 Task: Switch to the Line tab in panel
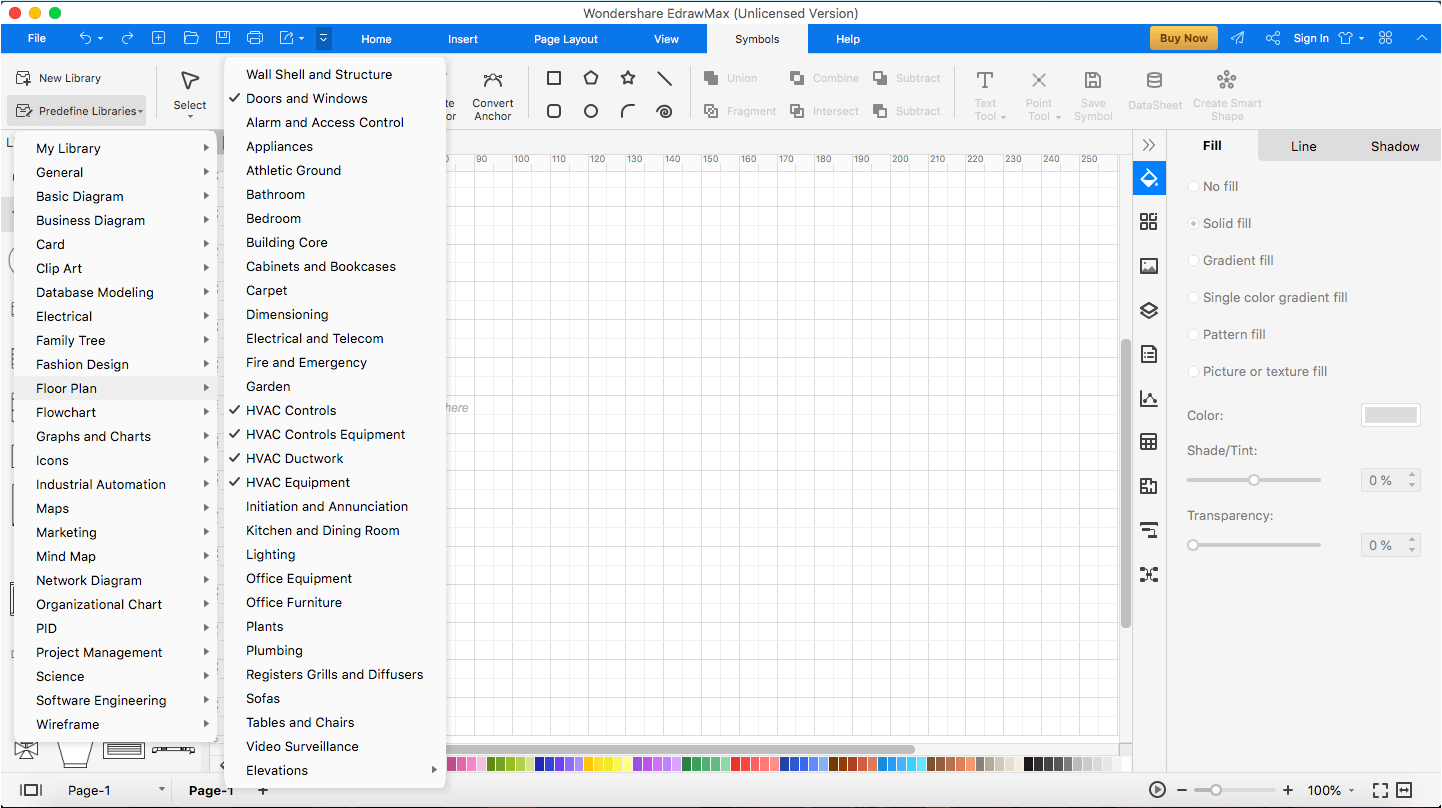1303,146
